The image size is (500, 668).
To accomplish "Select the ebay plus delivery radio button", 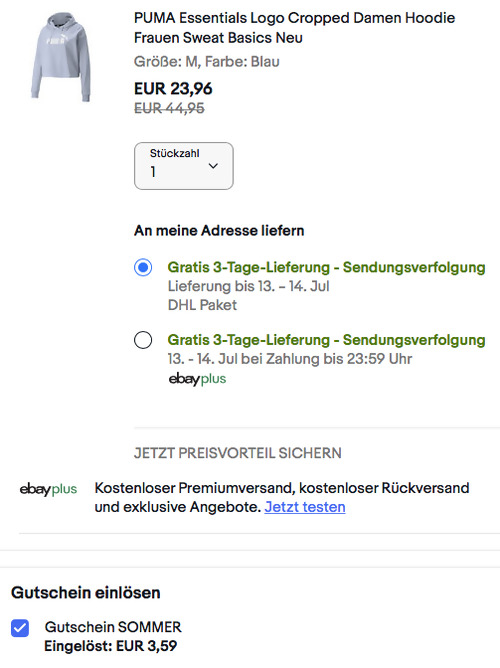I will coord(143,340).
